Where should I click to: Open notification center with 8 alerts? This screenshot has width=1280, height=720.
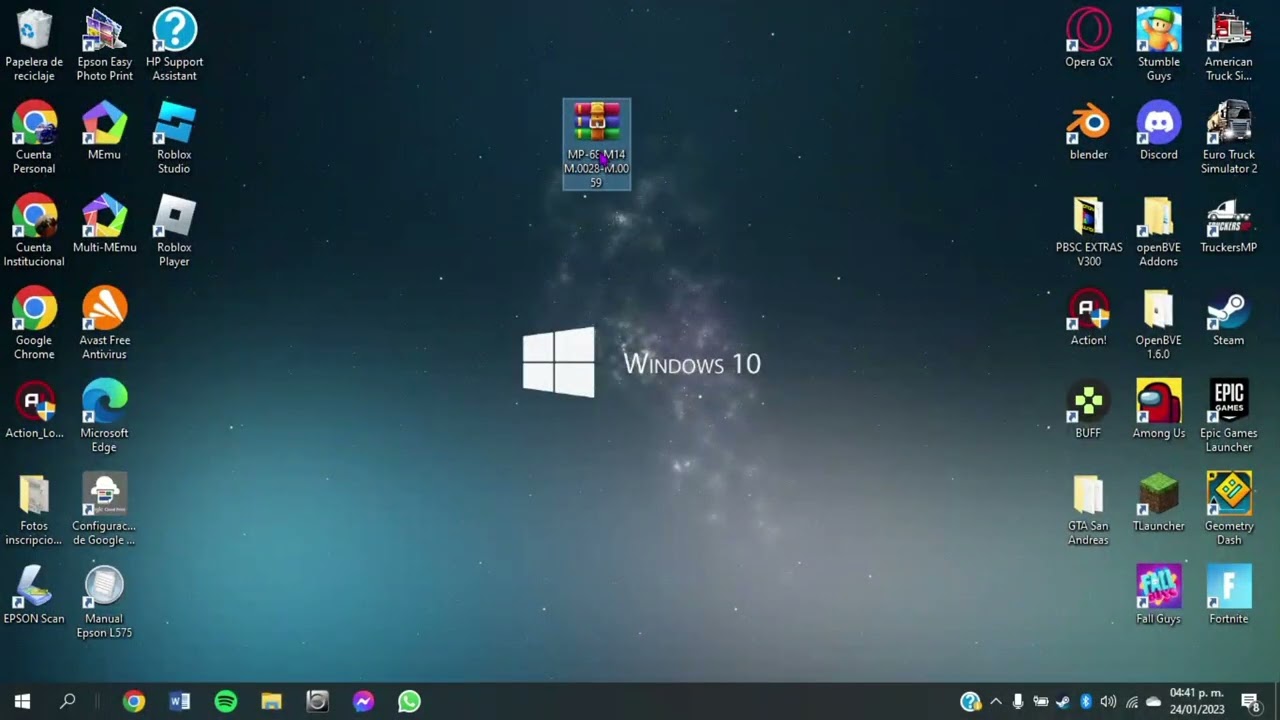coord(1250,702)
